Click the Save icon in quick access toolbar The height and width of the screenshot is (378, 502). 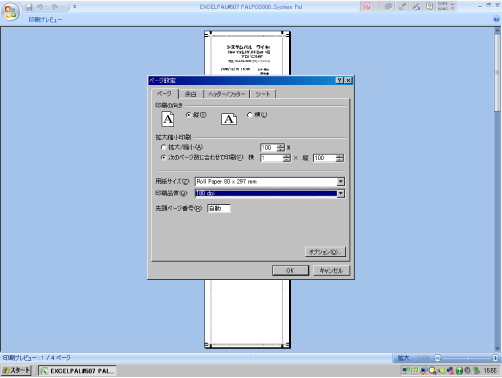pyautogui.click(x=29, y=7)
